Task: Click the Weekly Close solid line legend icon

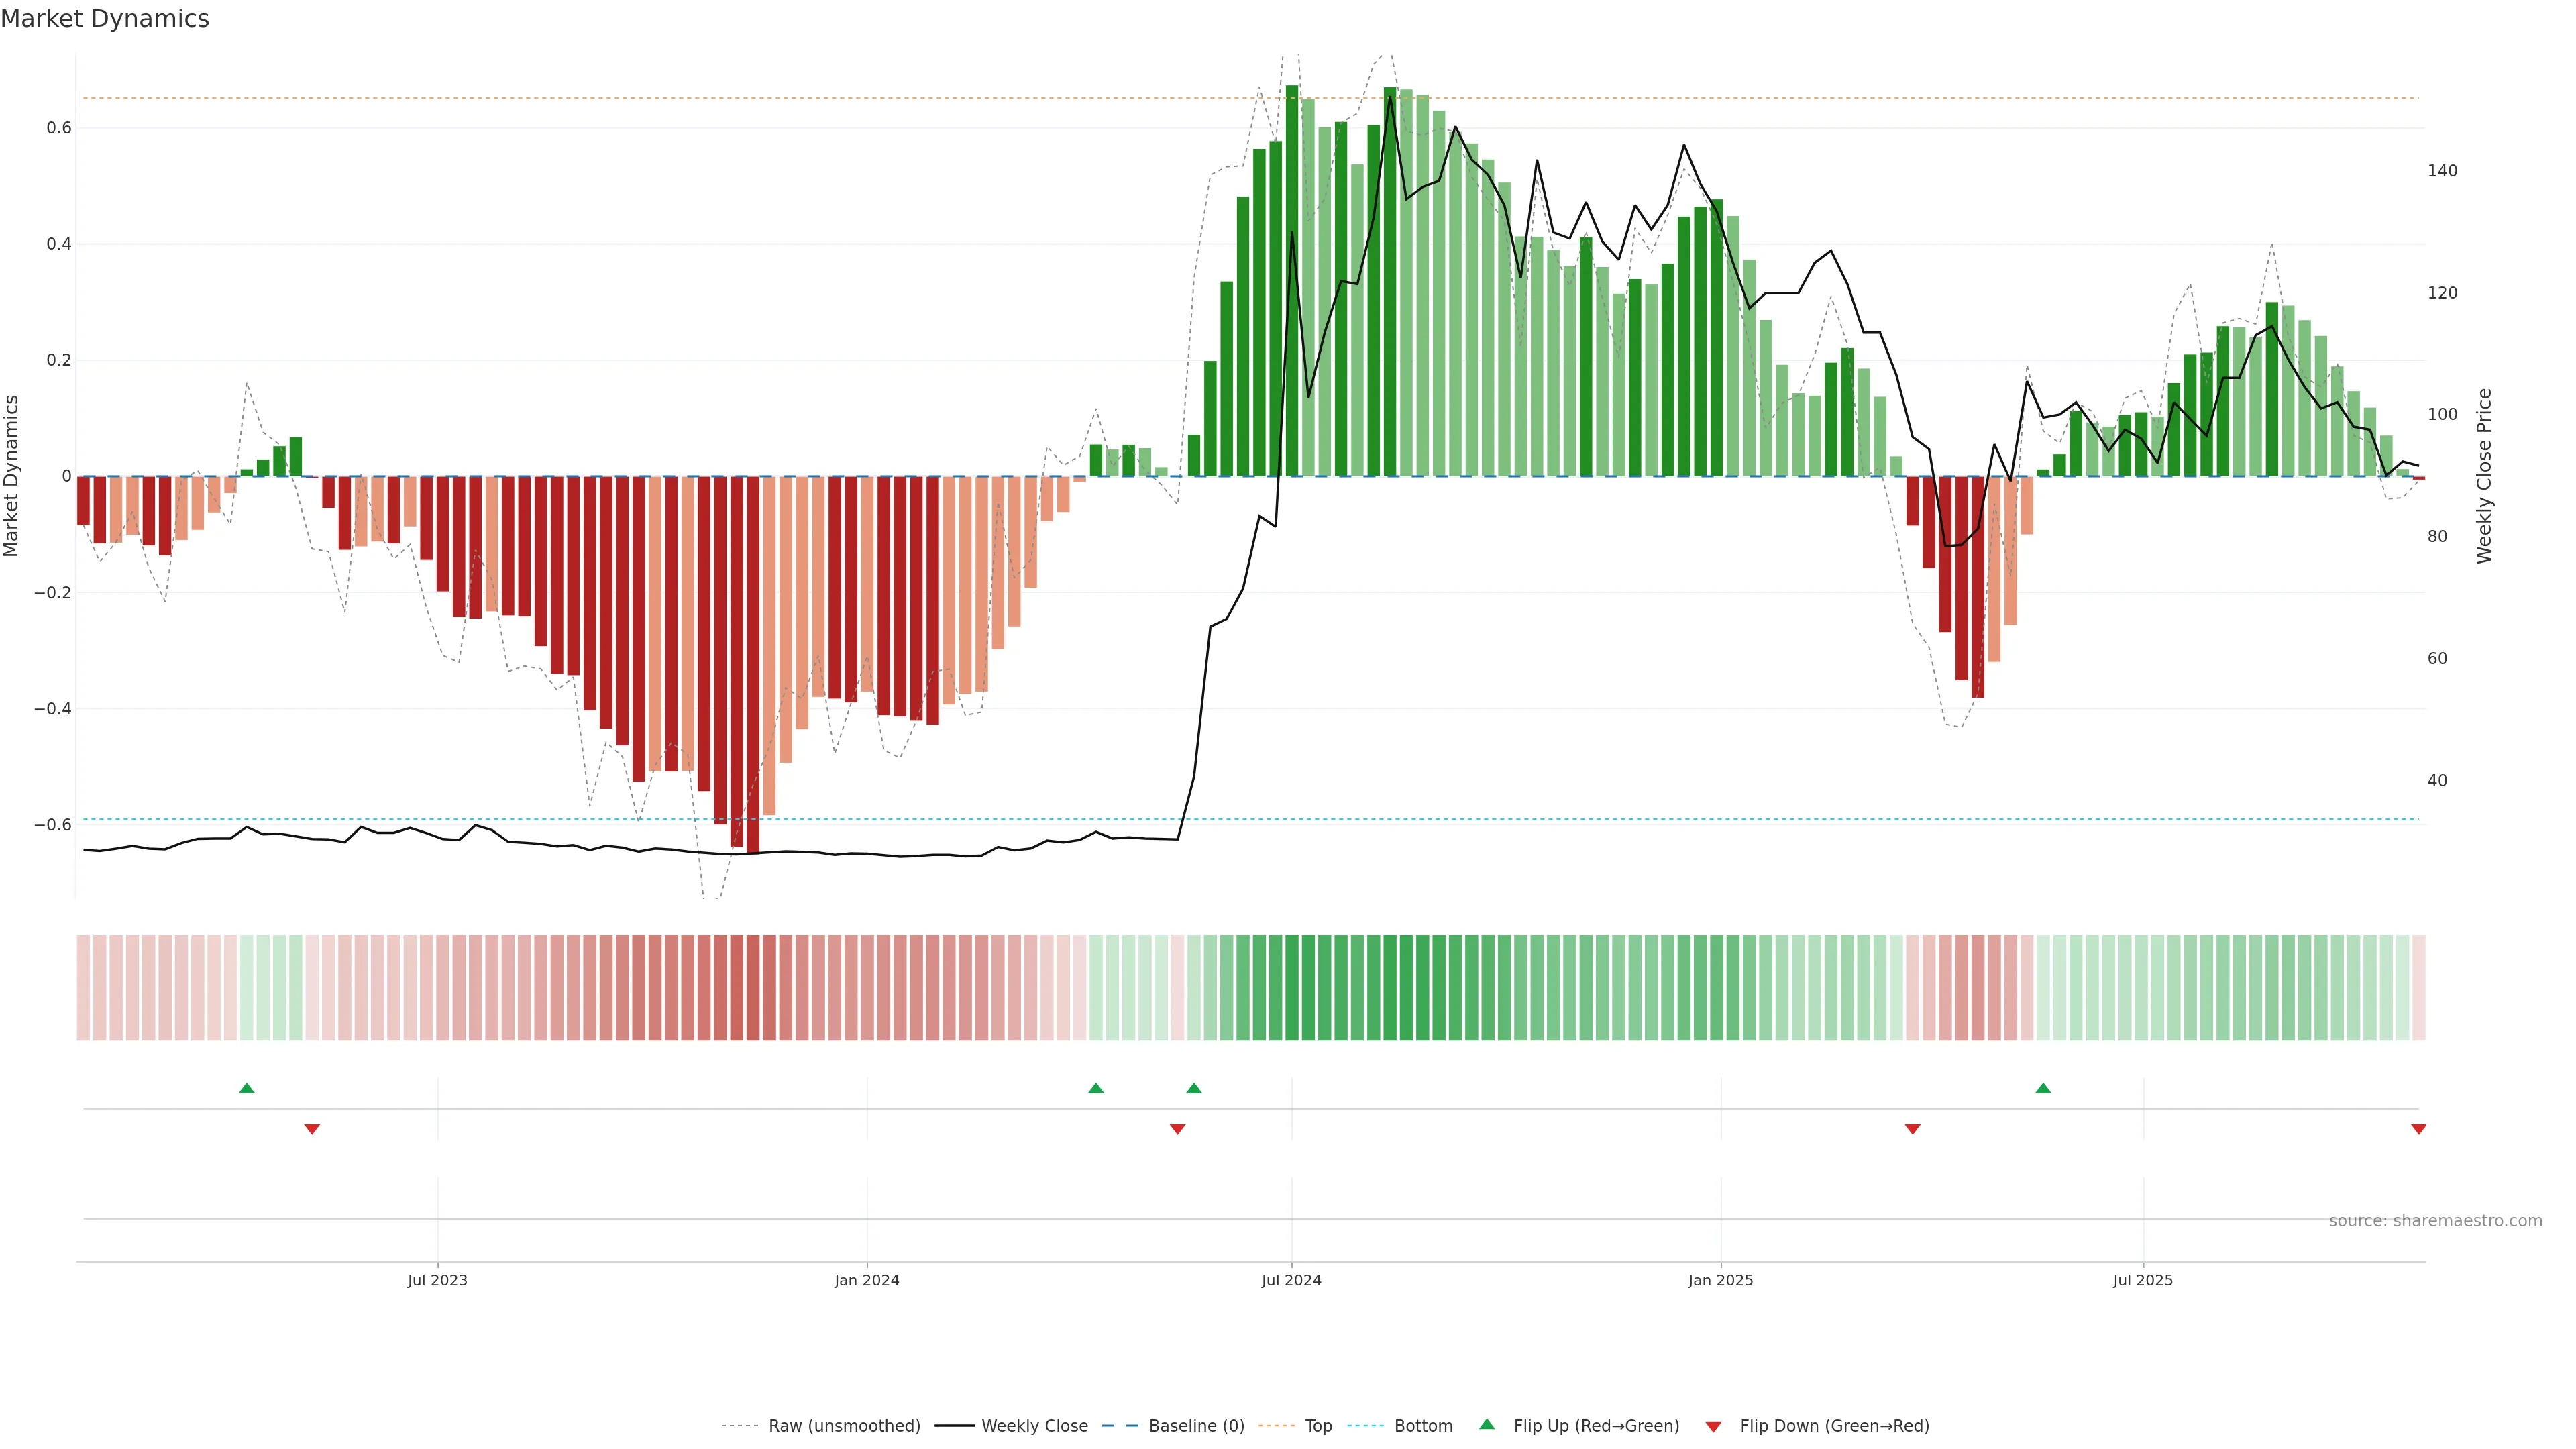Action: coord(954,1426)
